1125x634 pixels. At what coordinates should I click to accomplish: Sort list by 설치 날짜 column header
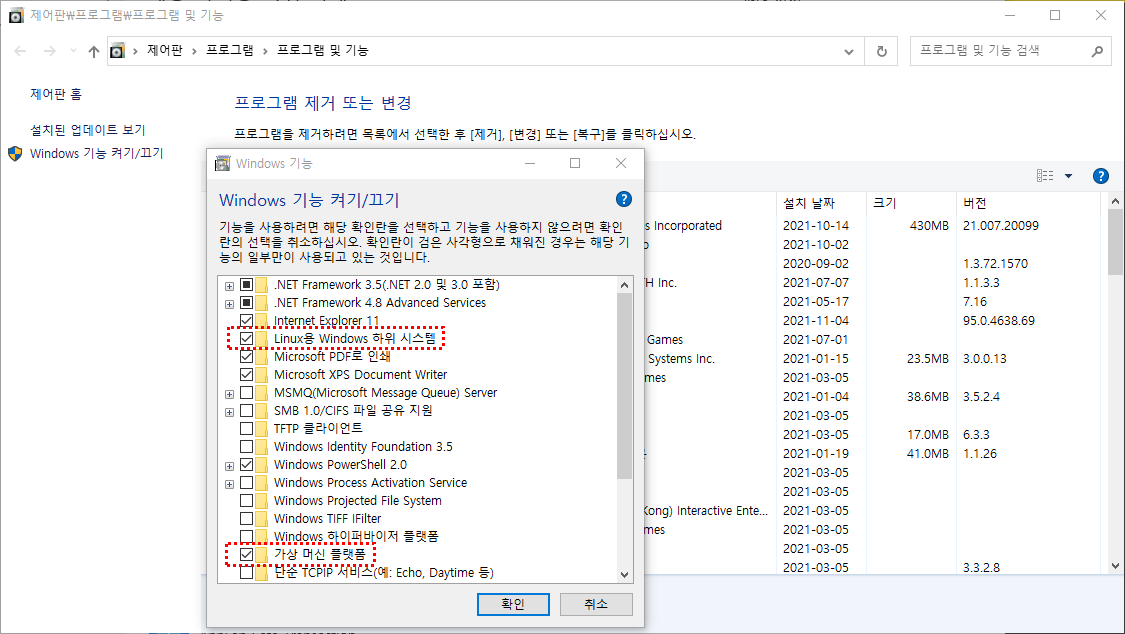click(x=808, y=202)
